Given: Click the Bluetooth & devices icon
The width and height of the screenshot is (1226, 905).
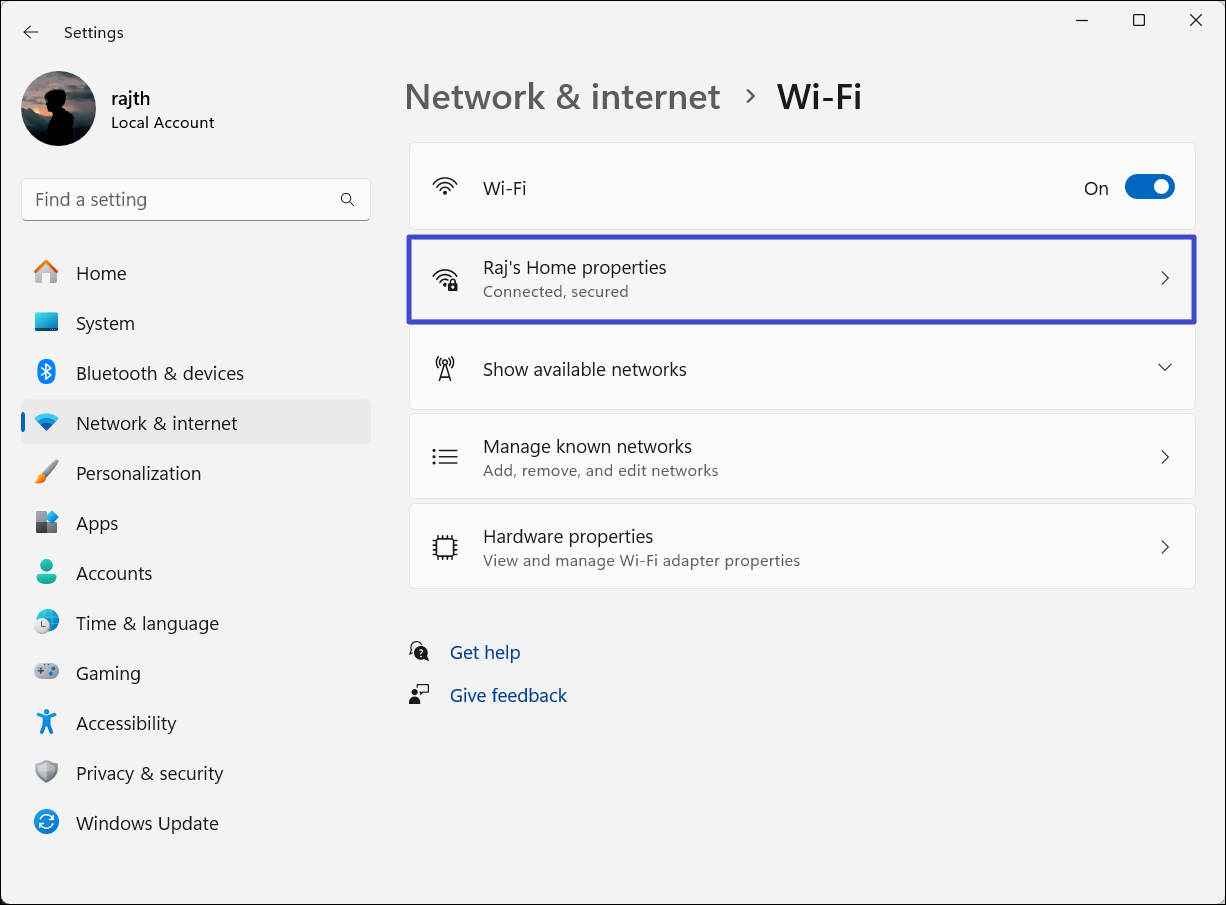Looking at the screenshot, I should click(46, 373).
